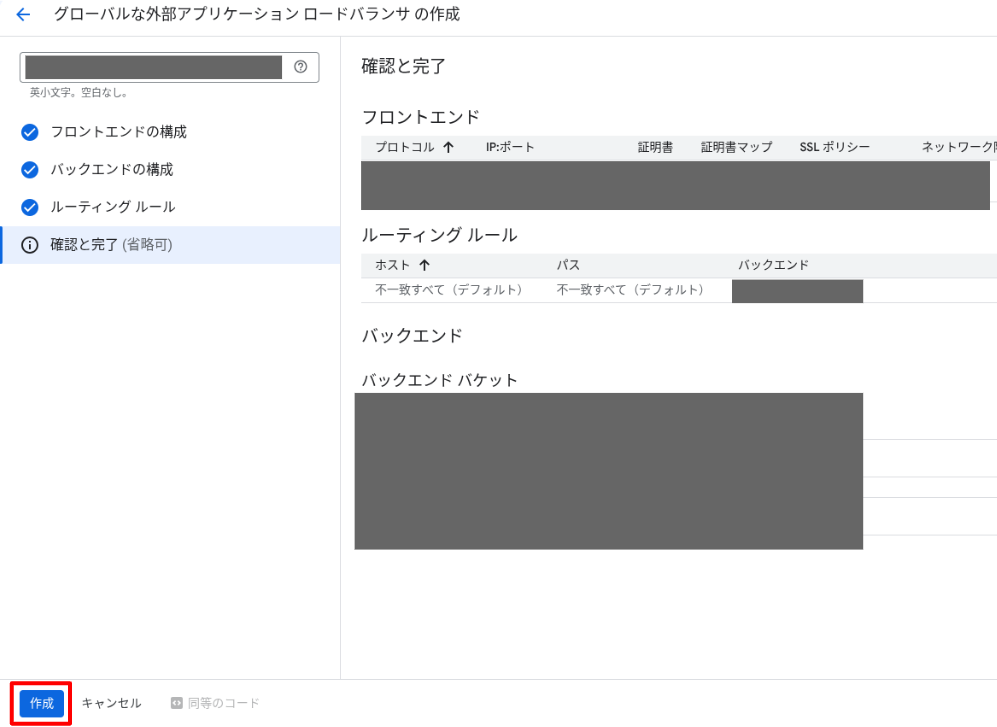Click the code icon beside 同等のコード
The width and height of the screenshot is (997, 727).
click(177, 703)
